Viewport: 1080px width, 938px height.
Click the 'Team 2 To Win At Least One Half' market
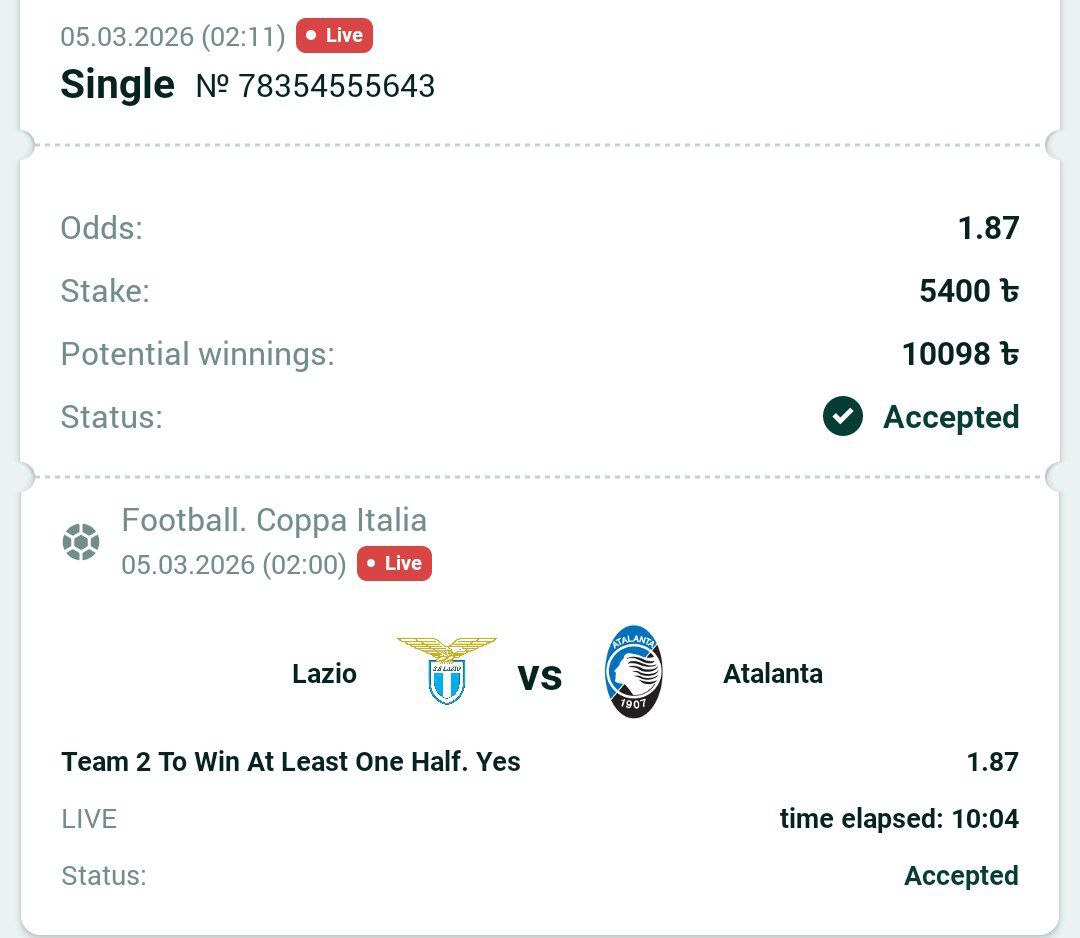point(291,762)
